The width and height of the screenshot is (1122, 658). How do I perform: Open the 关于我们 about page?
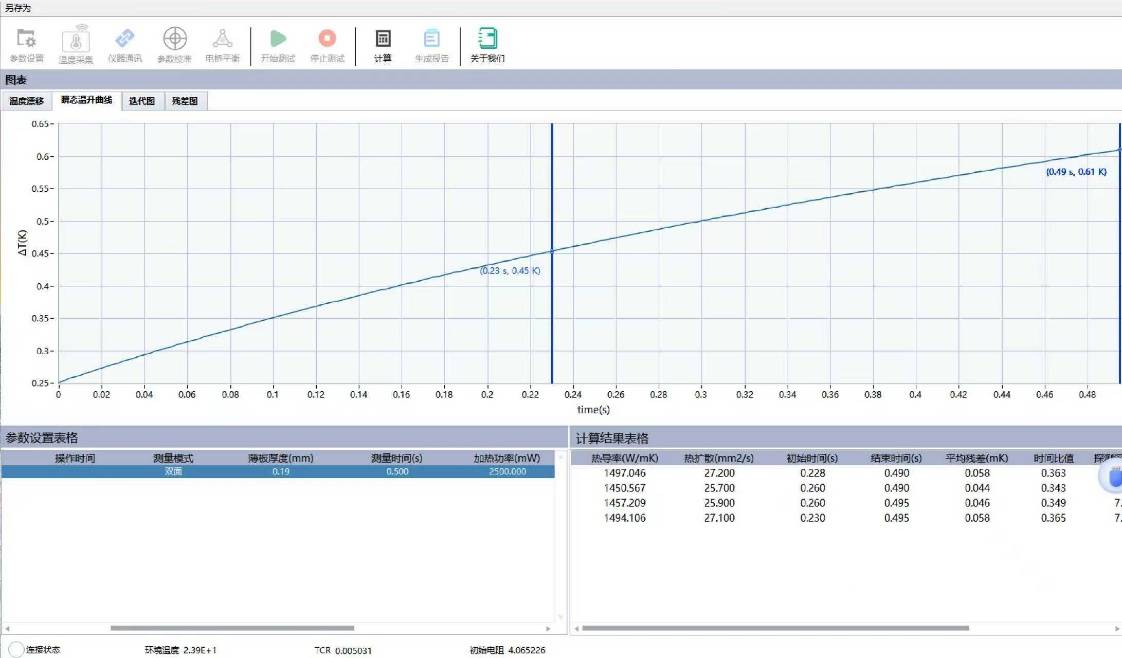coord(487,45)
